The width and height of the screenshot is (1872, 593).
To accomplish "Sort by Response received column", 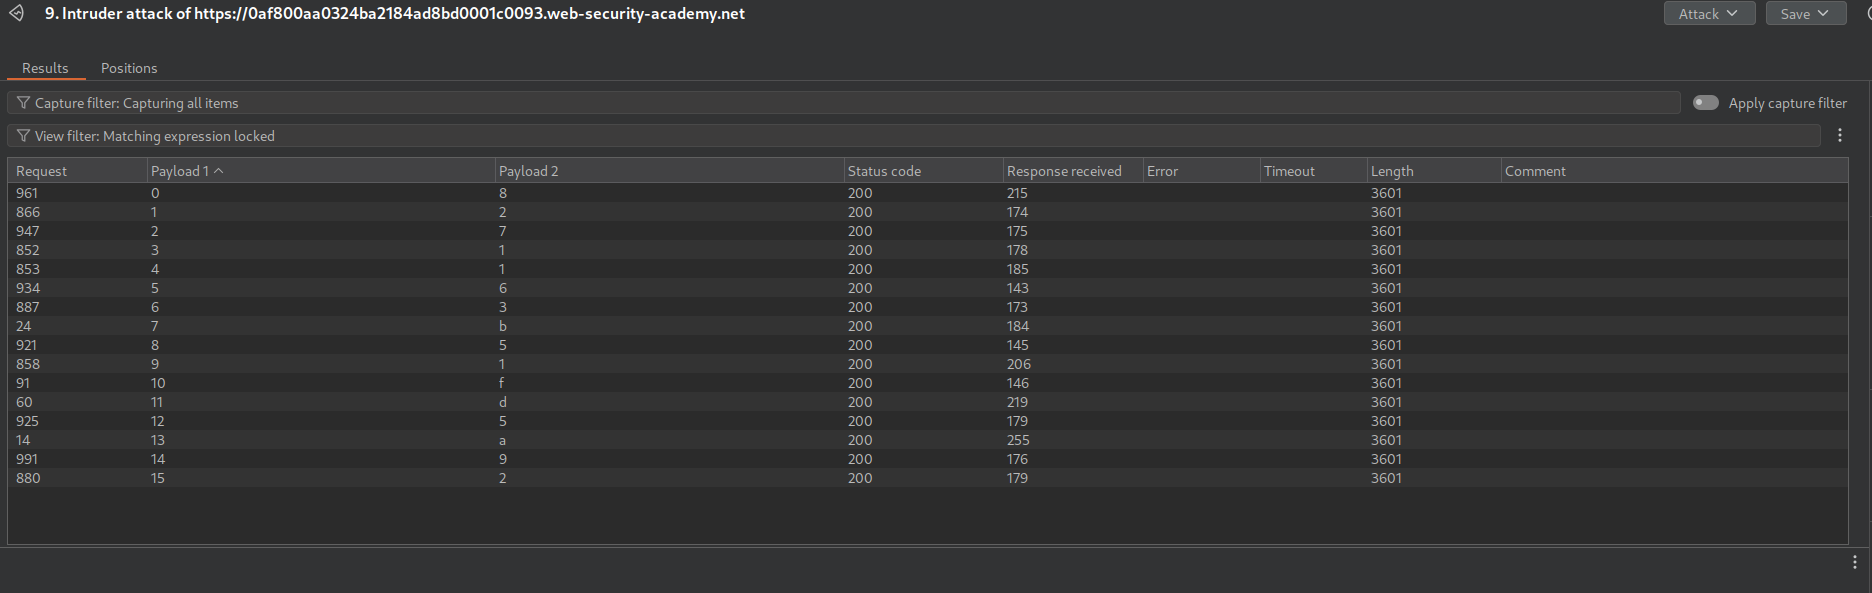I will pos(1064,171).
